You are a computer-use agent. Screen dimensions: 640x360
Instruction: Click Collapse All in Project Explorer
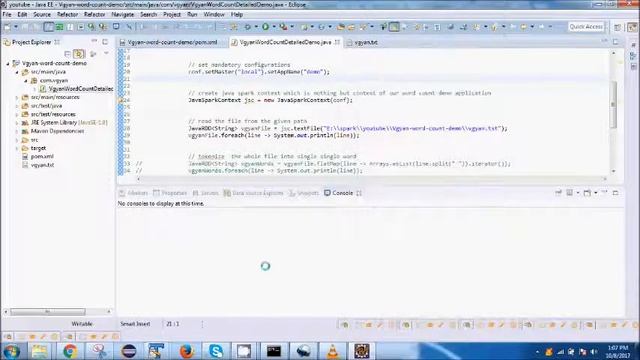tap(67, 53)
